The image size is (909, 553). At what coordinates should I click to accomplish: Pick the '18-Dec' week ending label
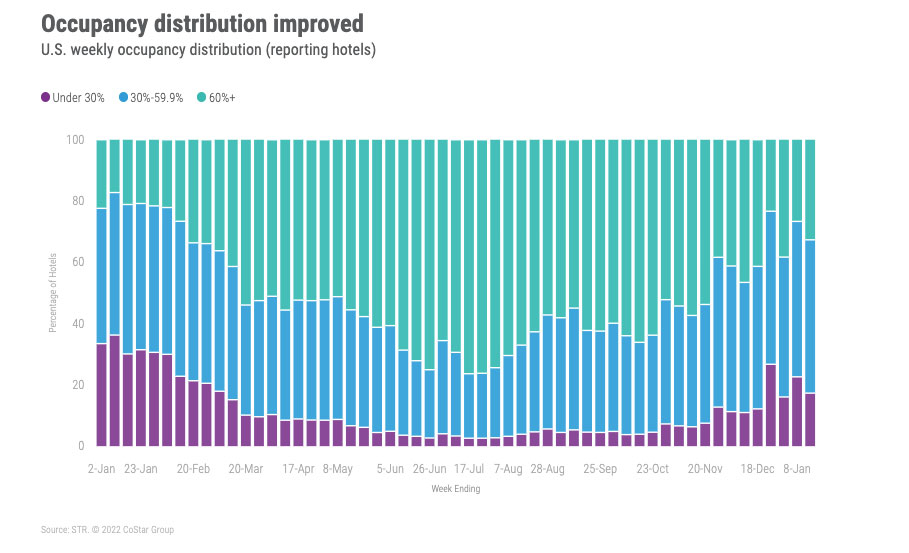(x=757, y=468)
